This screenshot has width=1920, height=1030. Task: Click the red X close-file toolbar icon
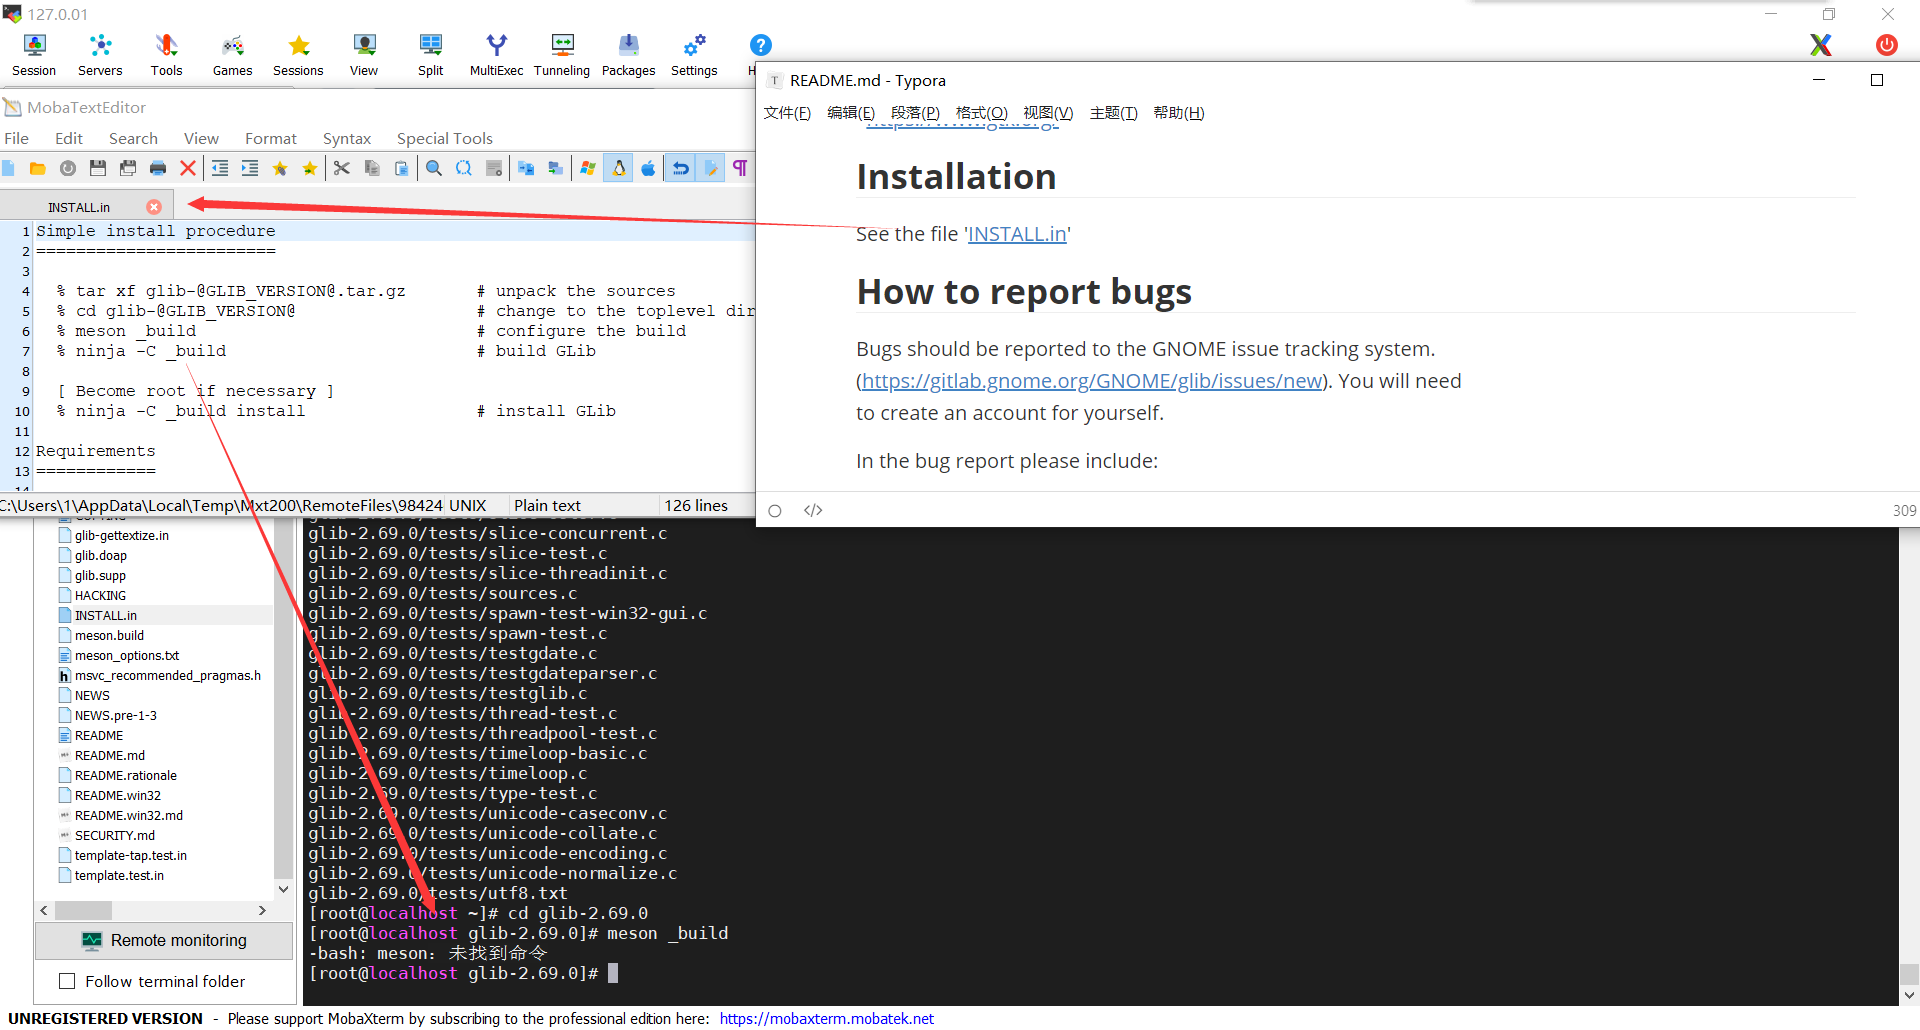click(x=187, y=168)
